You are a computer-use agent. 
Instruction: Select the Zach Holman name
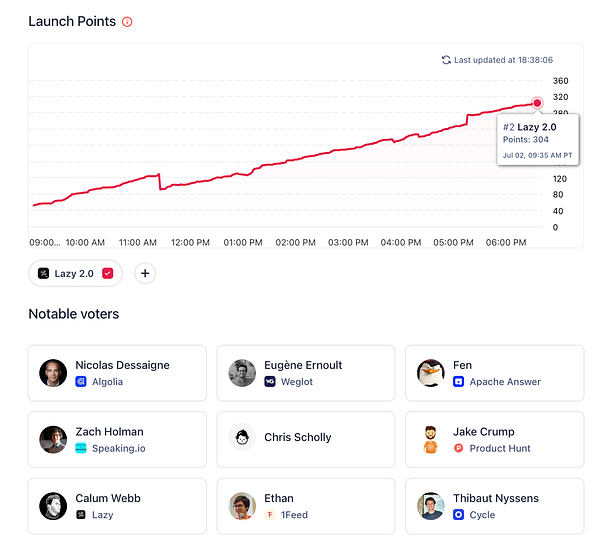click(x=109, y=432)
